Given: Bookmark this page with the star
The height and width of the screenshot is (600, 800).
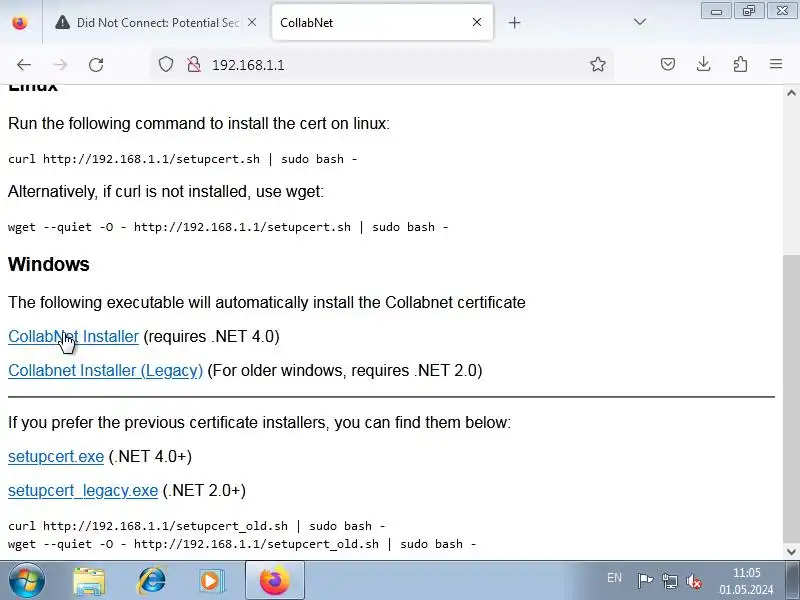Looking at the screenshot, I should pyautogui.click(x=597, y=64).
